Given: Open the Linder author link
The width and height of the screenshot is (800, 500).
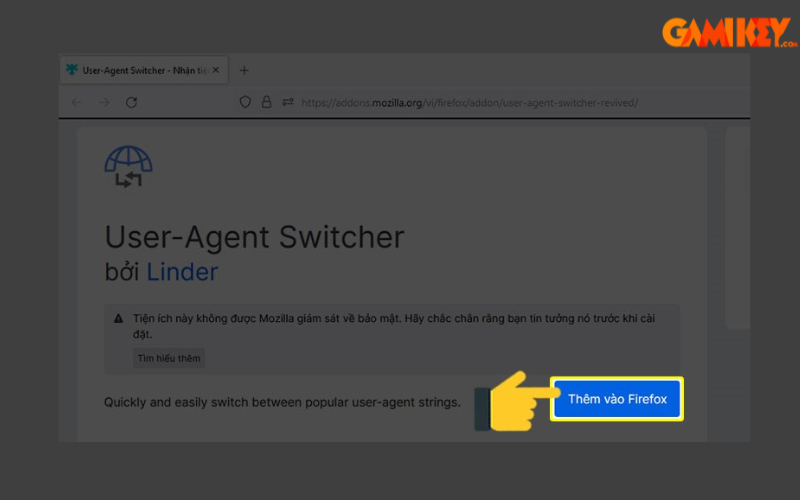Looking at the screenshot, I should pos(182,272).
